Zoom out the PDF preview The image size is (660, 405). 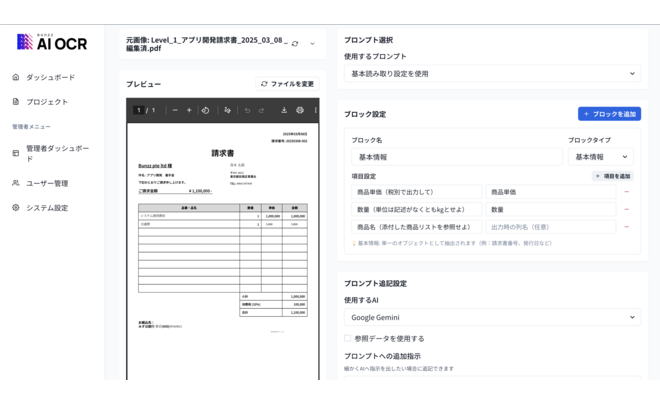click(x=175, y=110)
